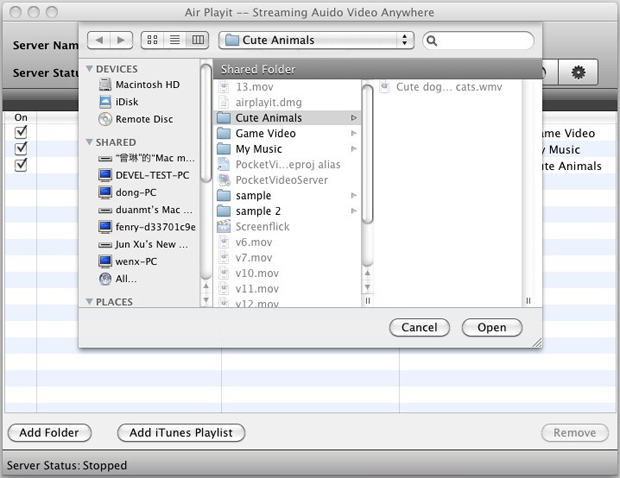The width and height of the screenshot is (620, 478).
Task: Open the Cute Animals path dropdown
Action: tap(316, 40)
